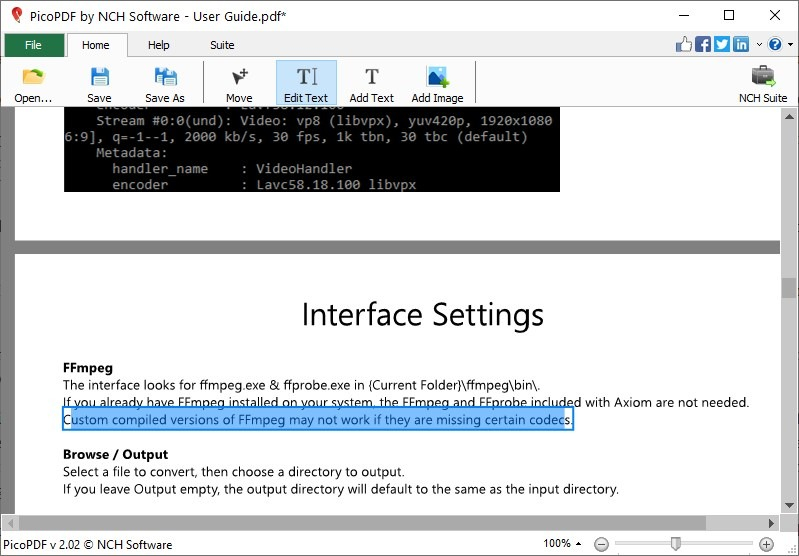Close the PicoPDF window
This screenshot has width=799, height=556.
tap(775, 15)
